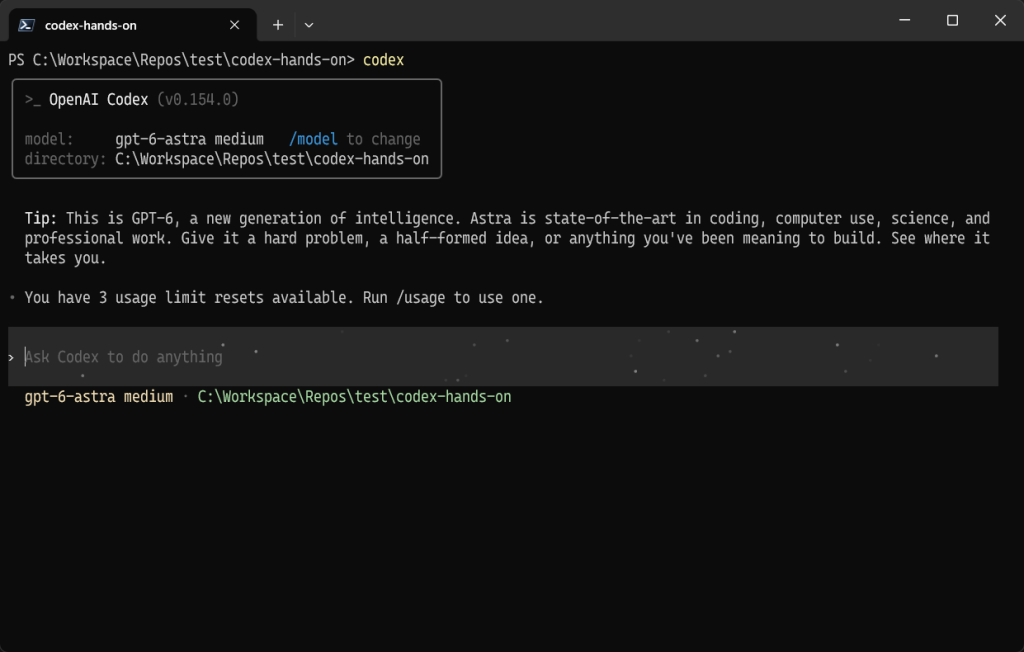
Task: Click the 'OpenAI Codex' title text
Action: [99, 99]
